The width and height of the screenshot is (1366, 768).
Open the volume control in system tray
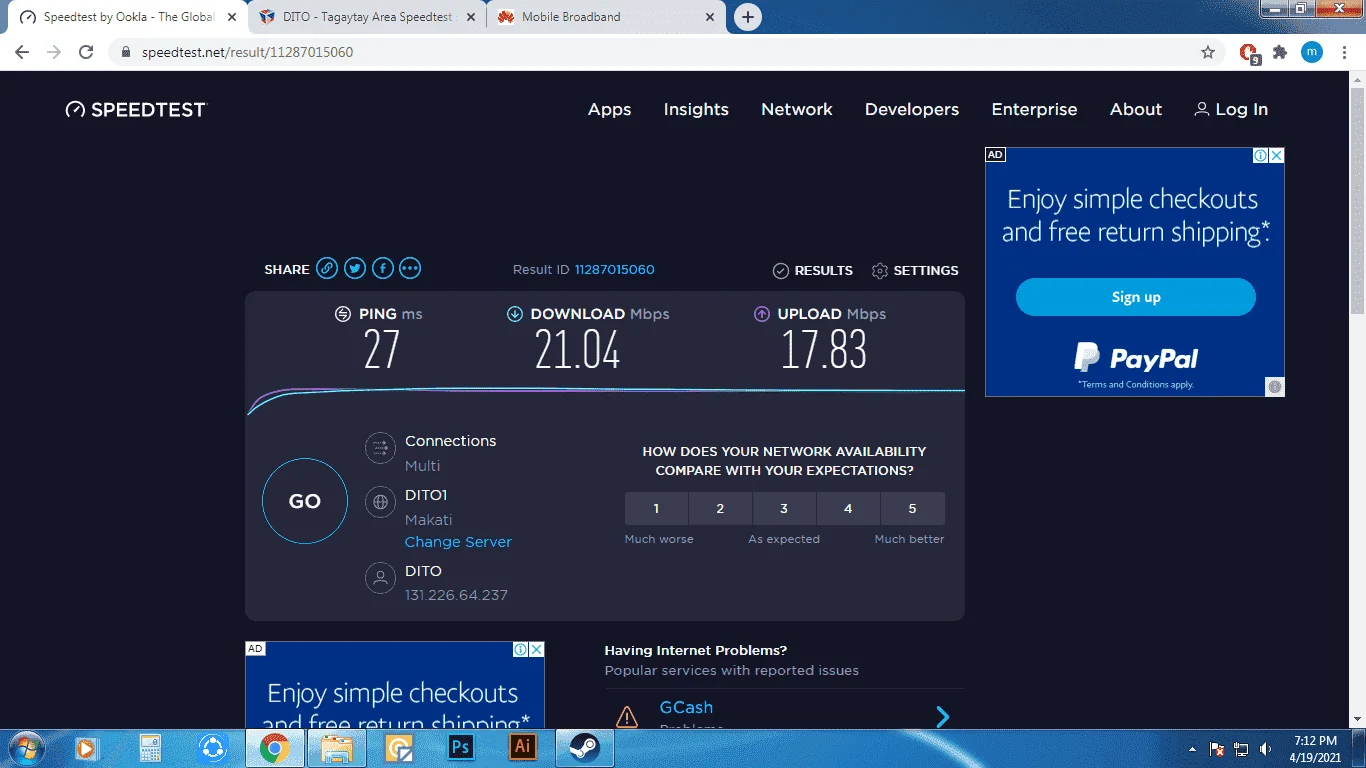[x=1266, y=749]
